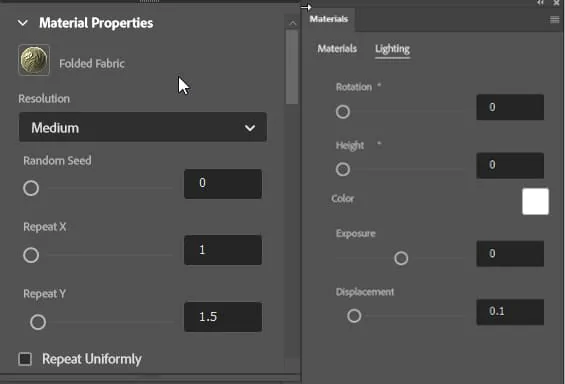Click the Repeat X slider handle
Viewport: 565px width, 384px height.
click(x=31, y=255)
